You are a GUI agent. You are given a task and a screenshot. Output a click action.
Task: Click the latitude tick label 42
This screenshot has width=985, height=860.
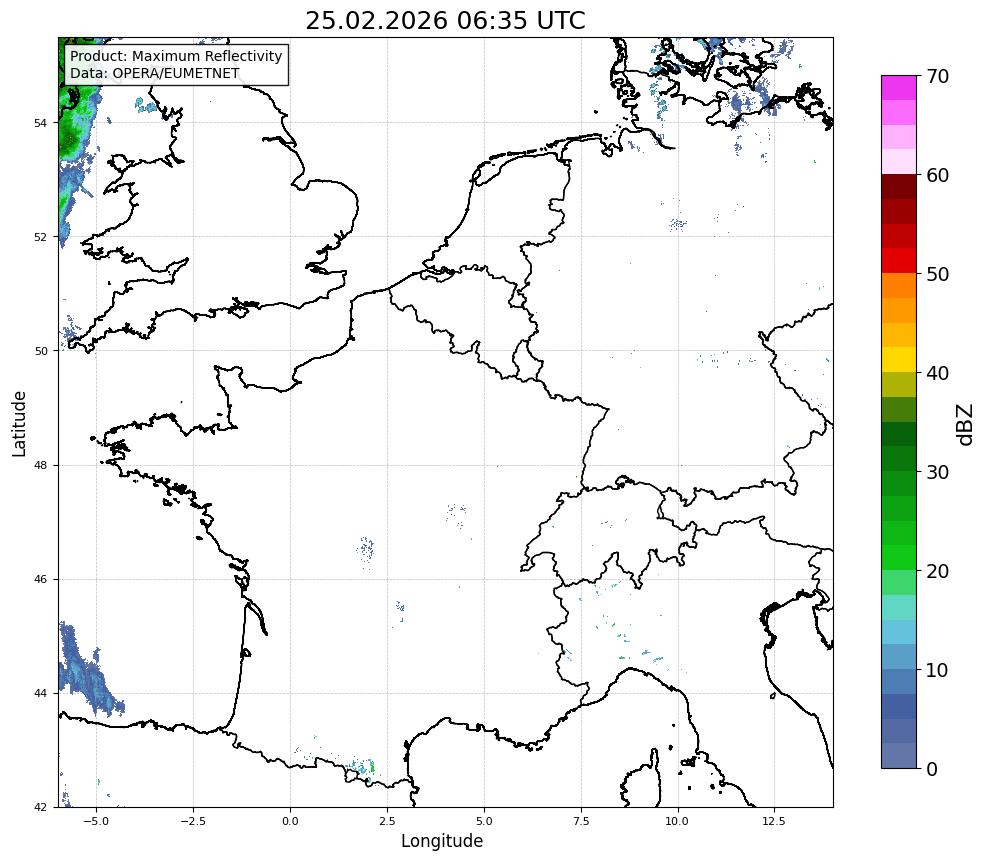(x=40, y=807)
